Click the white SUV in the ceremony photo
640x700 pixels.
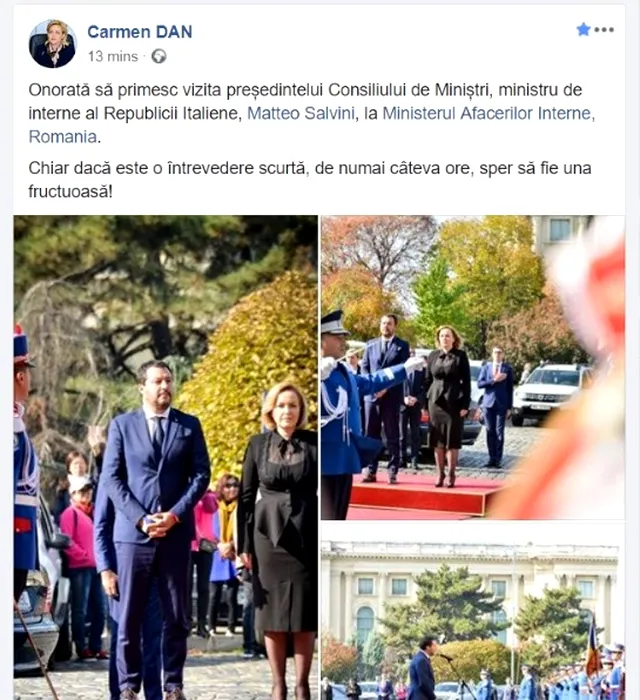550,393
